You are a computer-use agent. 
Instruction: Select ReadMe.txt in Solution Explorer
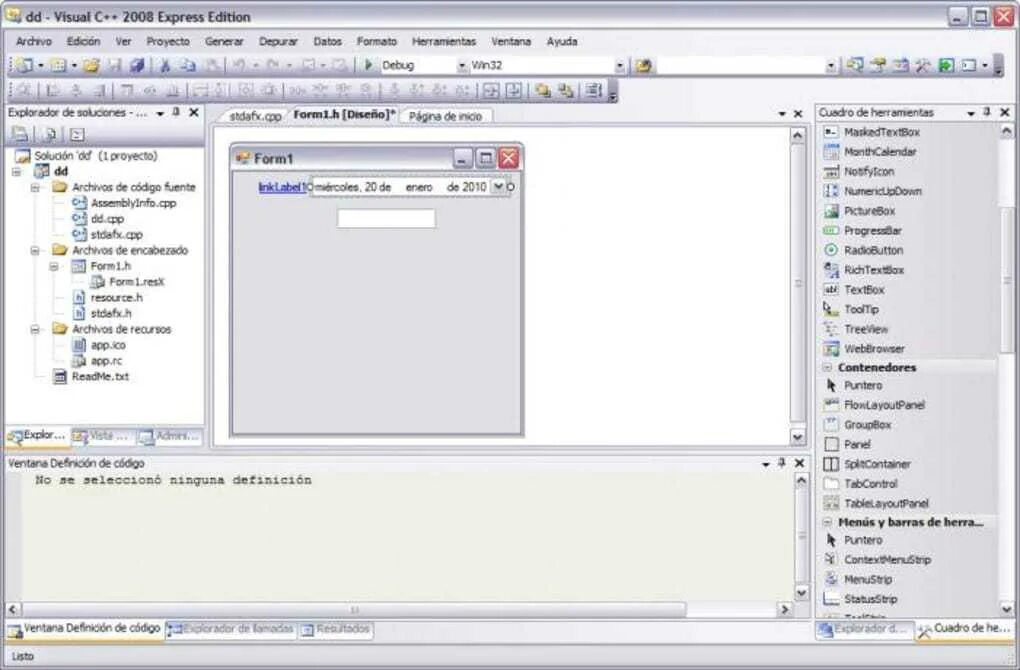tap(100, 376)
